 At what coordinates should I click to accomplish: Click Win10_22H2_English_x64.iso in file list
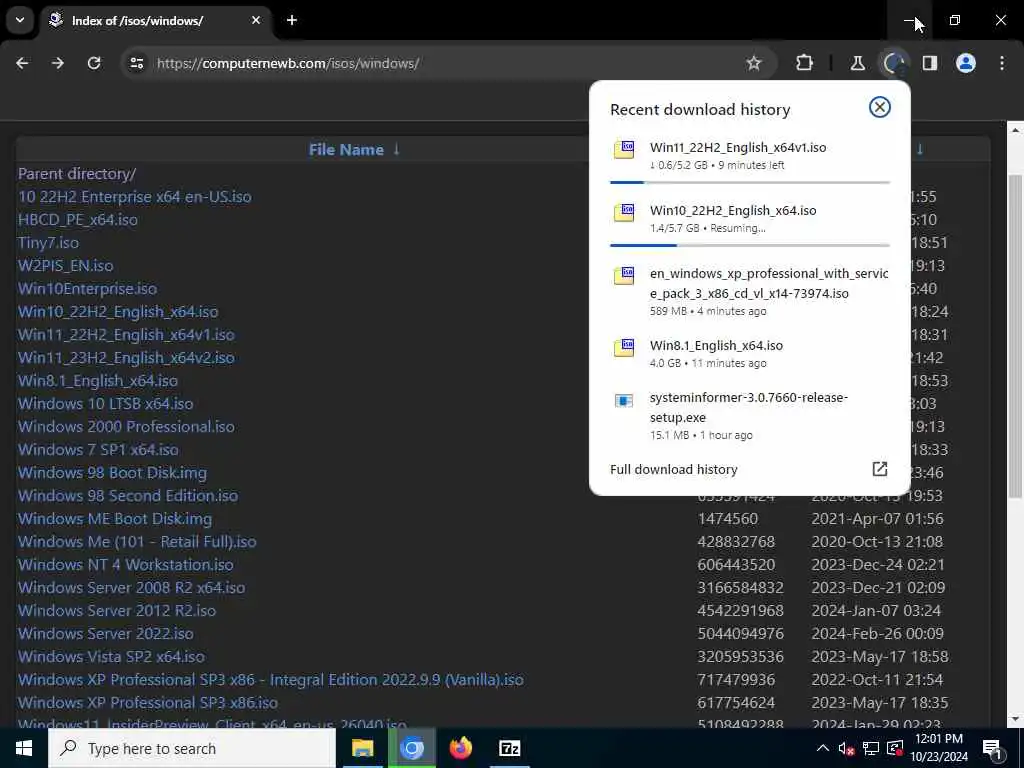(x=118, y=312)
